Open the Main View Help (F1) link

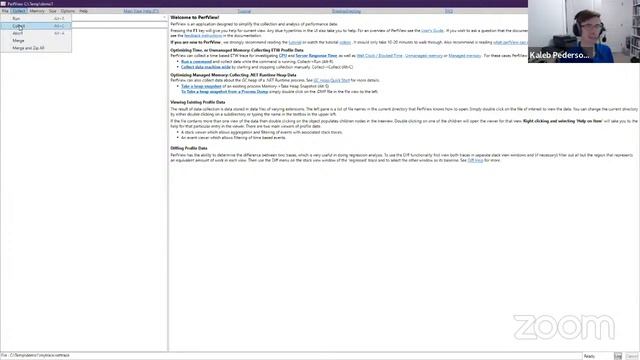[x=141, y=11]
